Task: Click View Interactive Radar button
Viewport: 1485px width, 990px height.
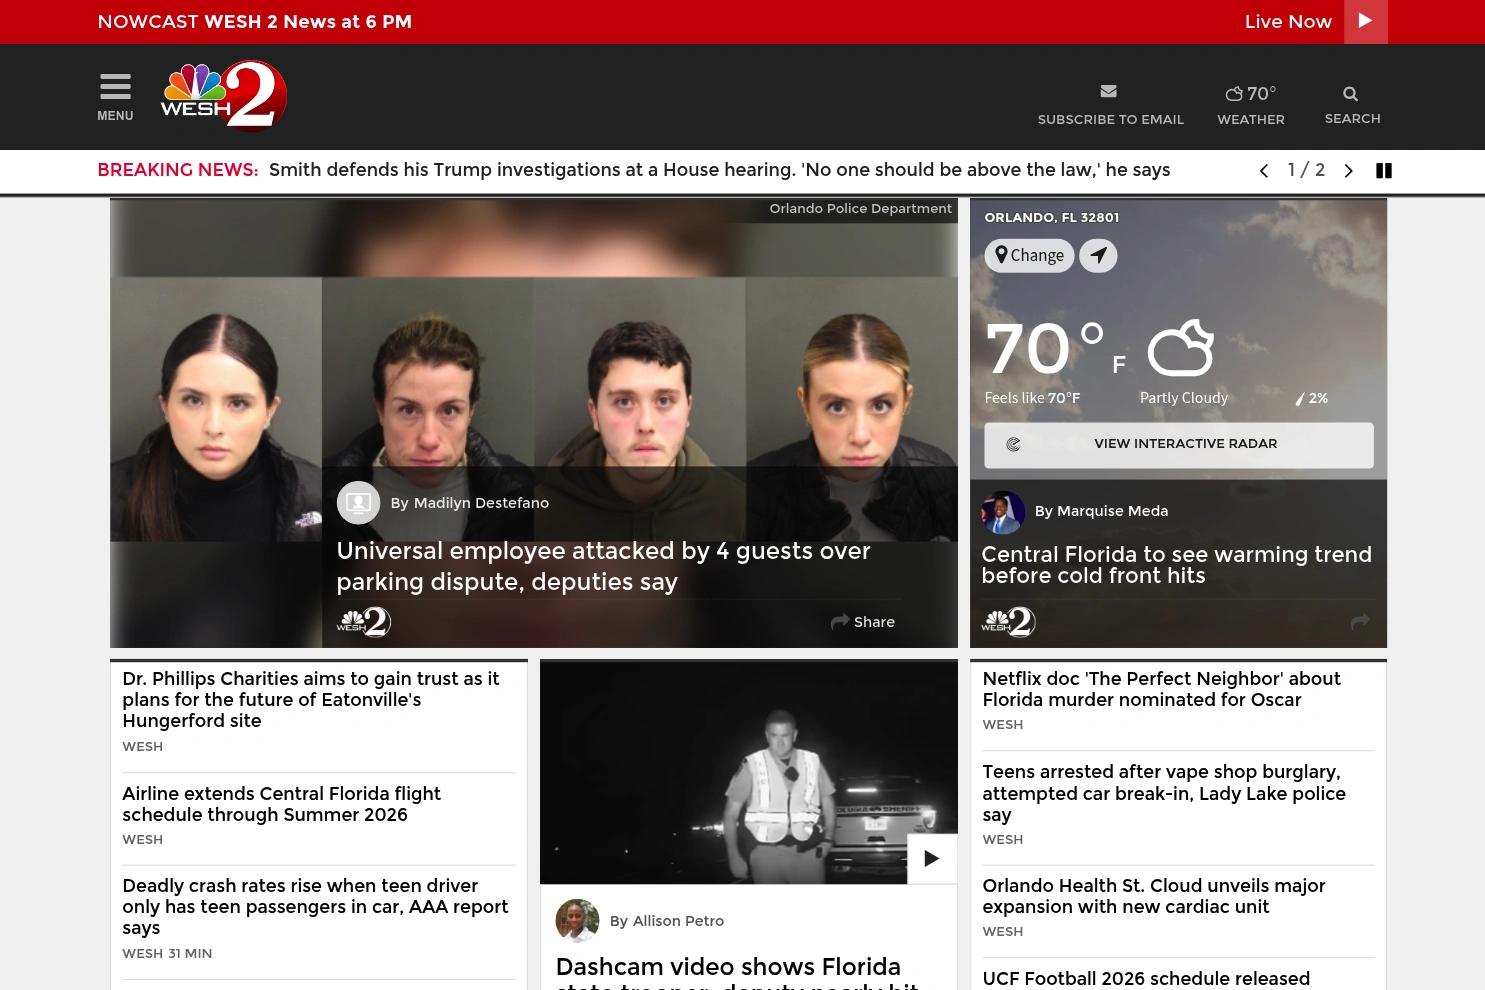Action: tap(1179, 445)
